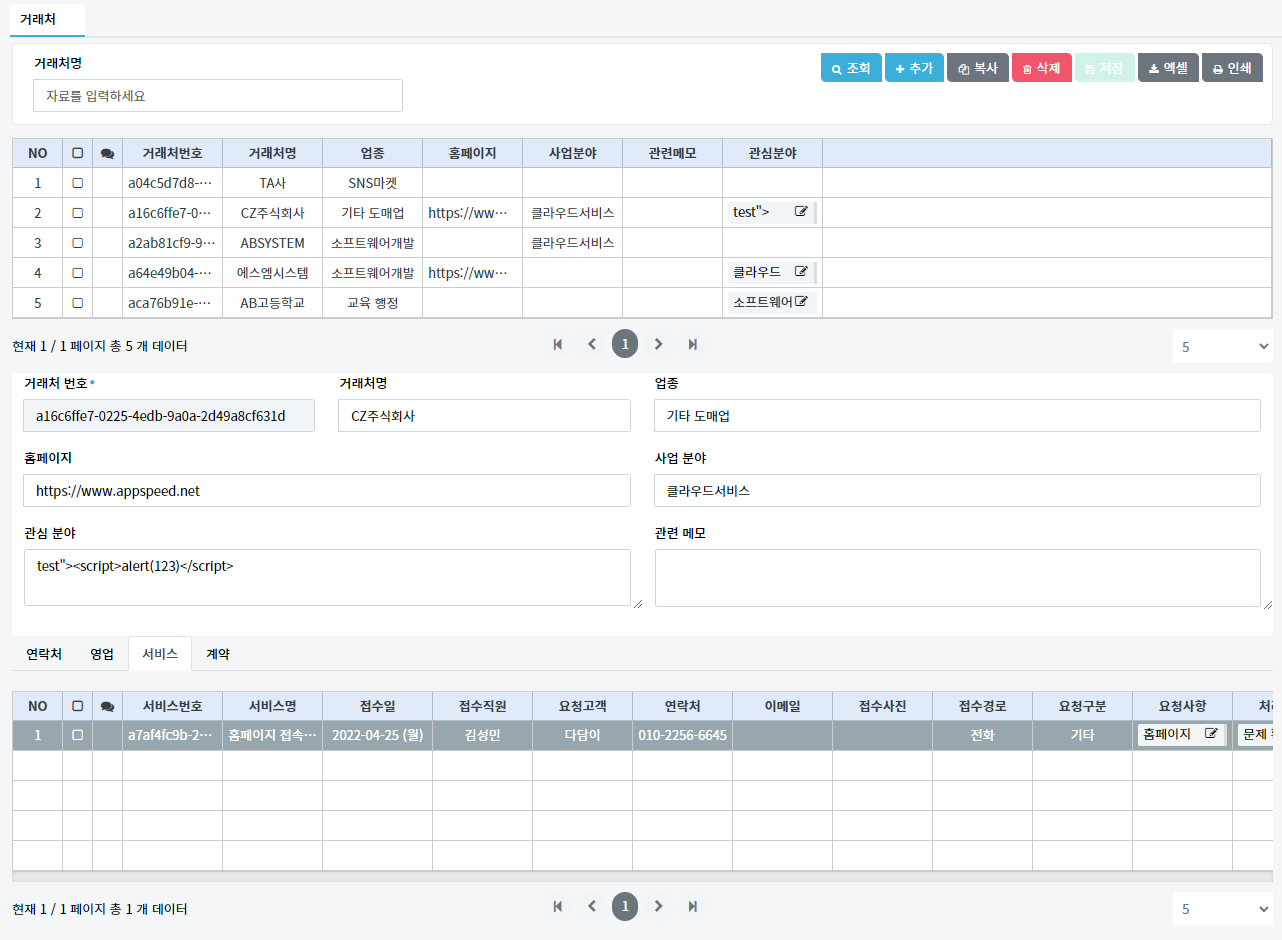Go to previous page of service table
The height and width of the screenshot is (940, 1282).
pos(591,906)
